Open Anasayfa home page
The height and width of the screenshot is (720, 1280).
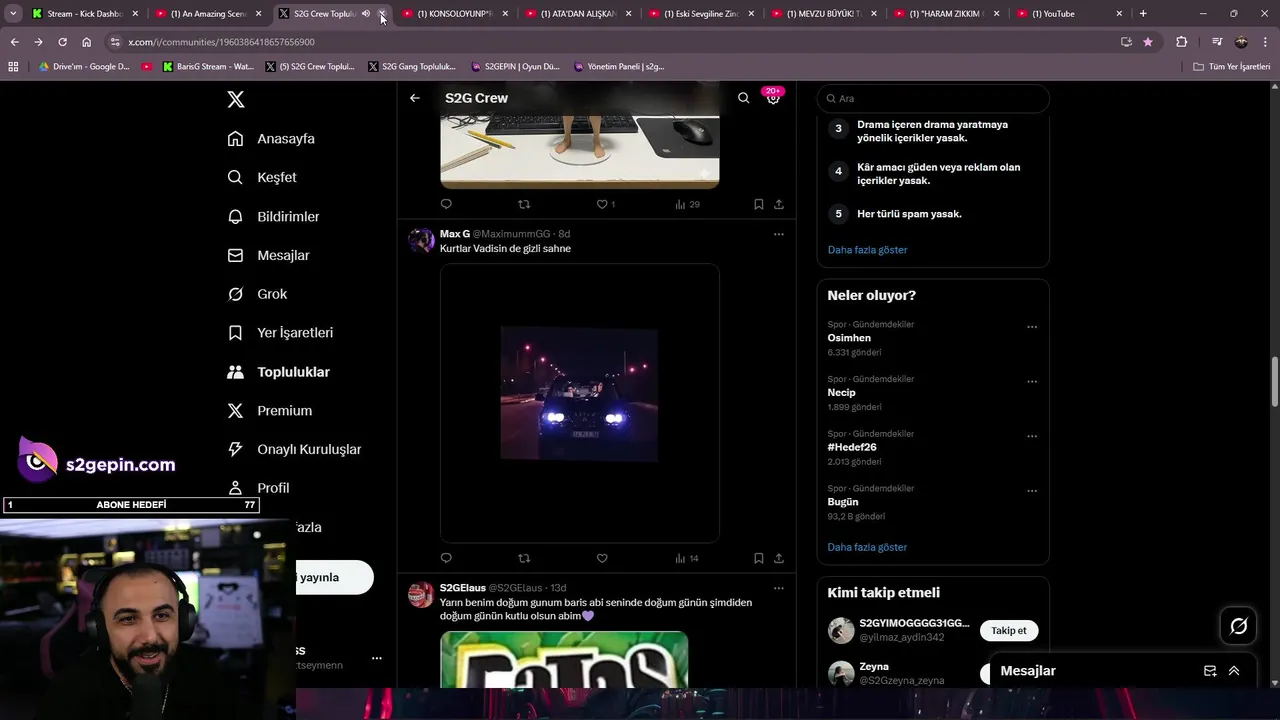[271, 139]
